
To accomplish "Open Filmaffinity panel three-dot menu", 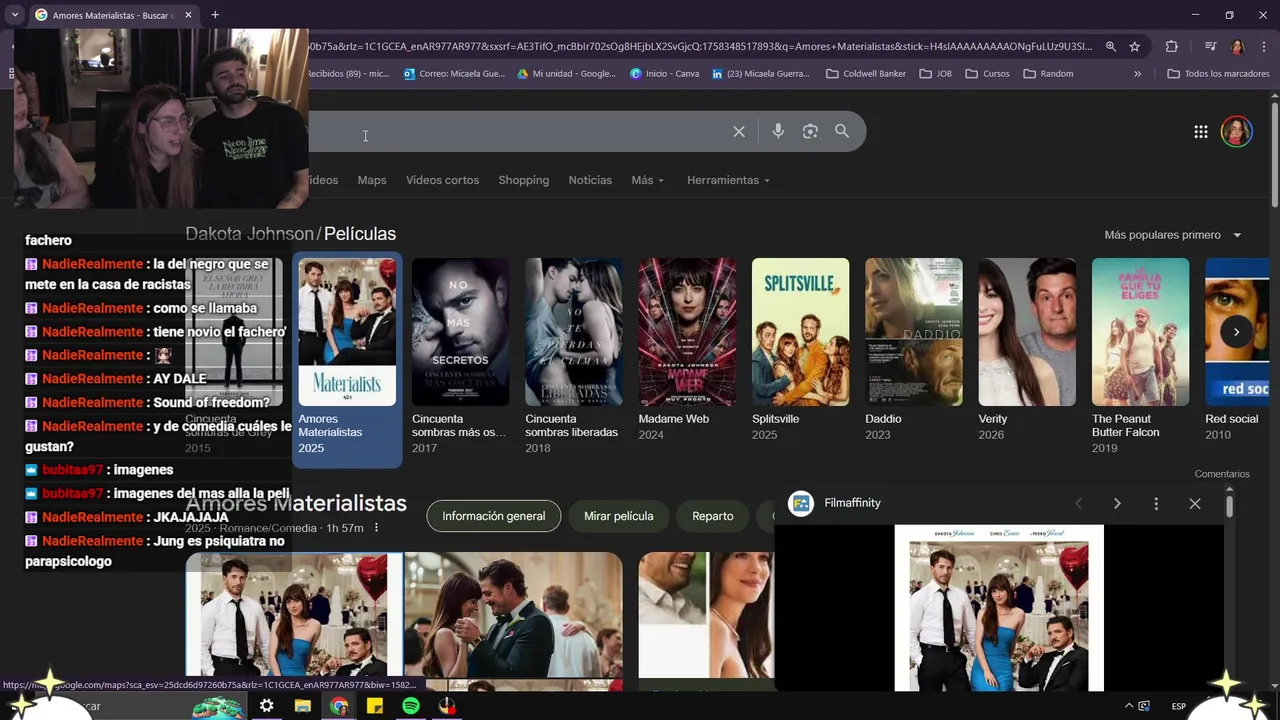I will pos(1156,504).
